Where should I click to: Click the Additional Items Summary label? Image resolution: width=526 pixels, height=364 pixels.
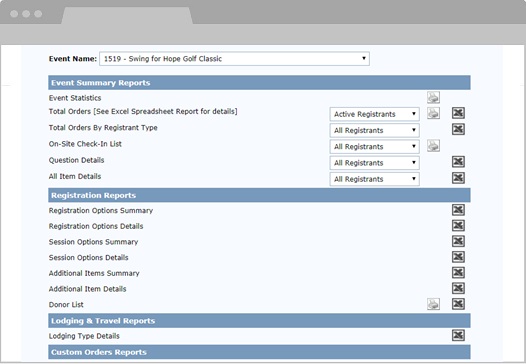[94, 273]
